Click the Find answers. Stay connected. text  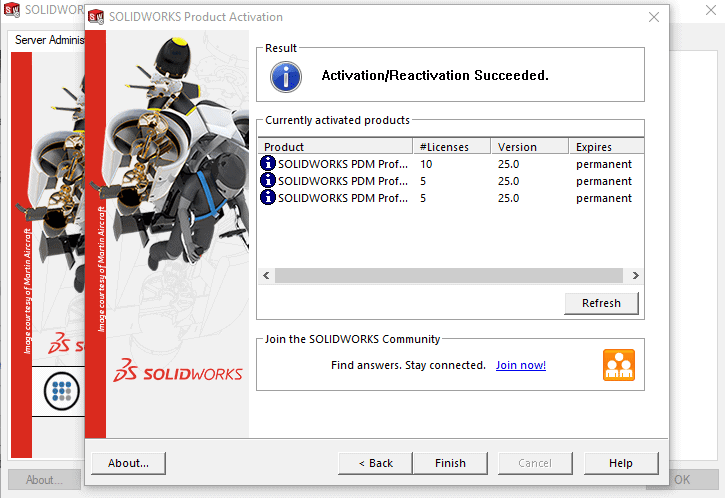pyautogui.click(x=408, y=365)
